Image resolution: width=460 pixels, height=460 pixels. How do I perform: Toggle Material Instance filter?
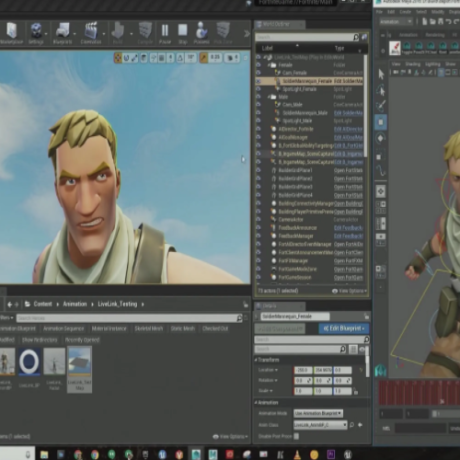tap(109, 329)
